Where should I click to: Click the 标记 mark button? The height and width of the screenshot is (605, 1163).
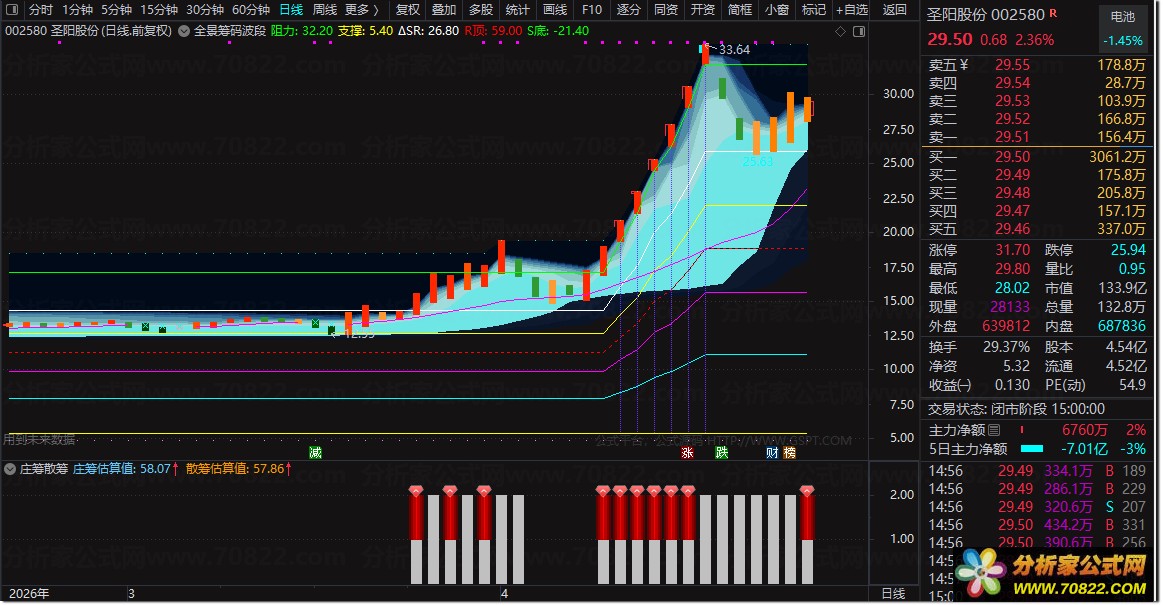(814, 10)
